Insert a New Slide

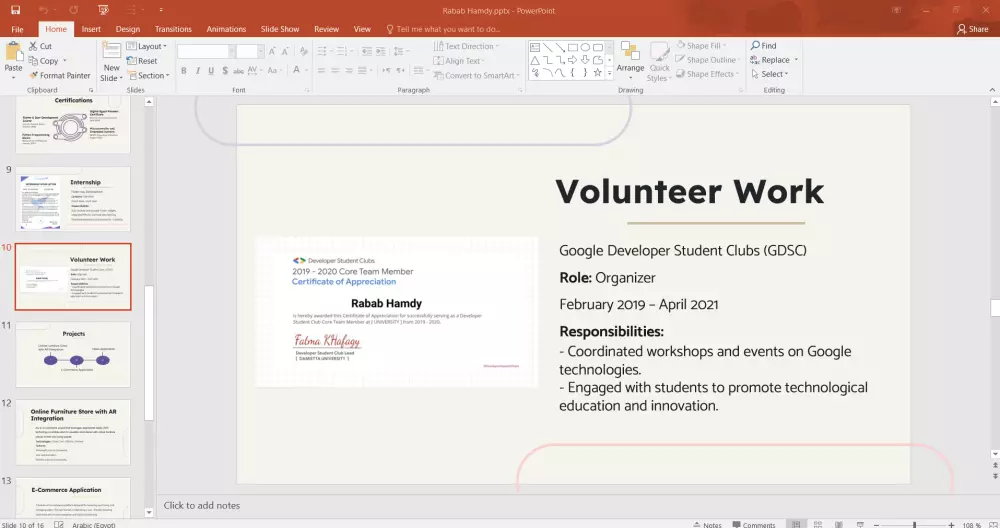[112, 61]
